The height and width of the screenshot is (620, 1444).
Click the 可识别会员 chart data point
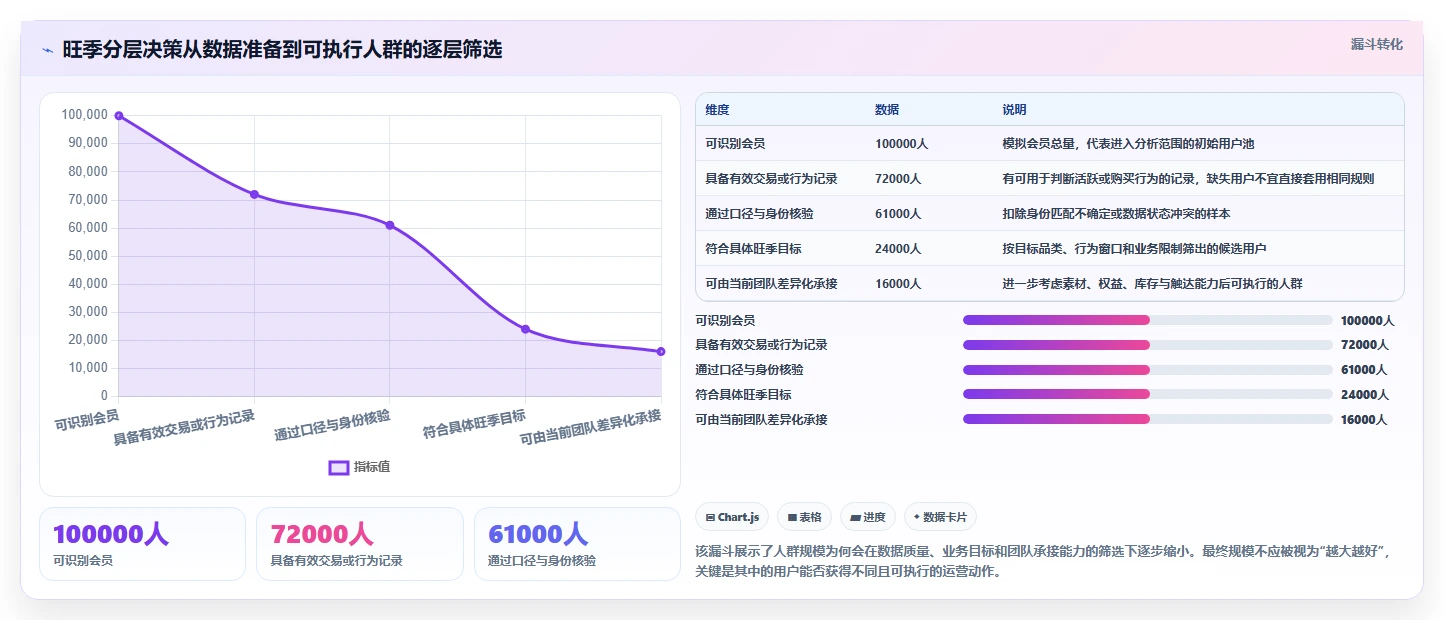[x=119, y=116]
